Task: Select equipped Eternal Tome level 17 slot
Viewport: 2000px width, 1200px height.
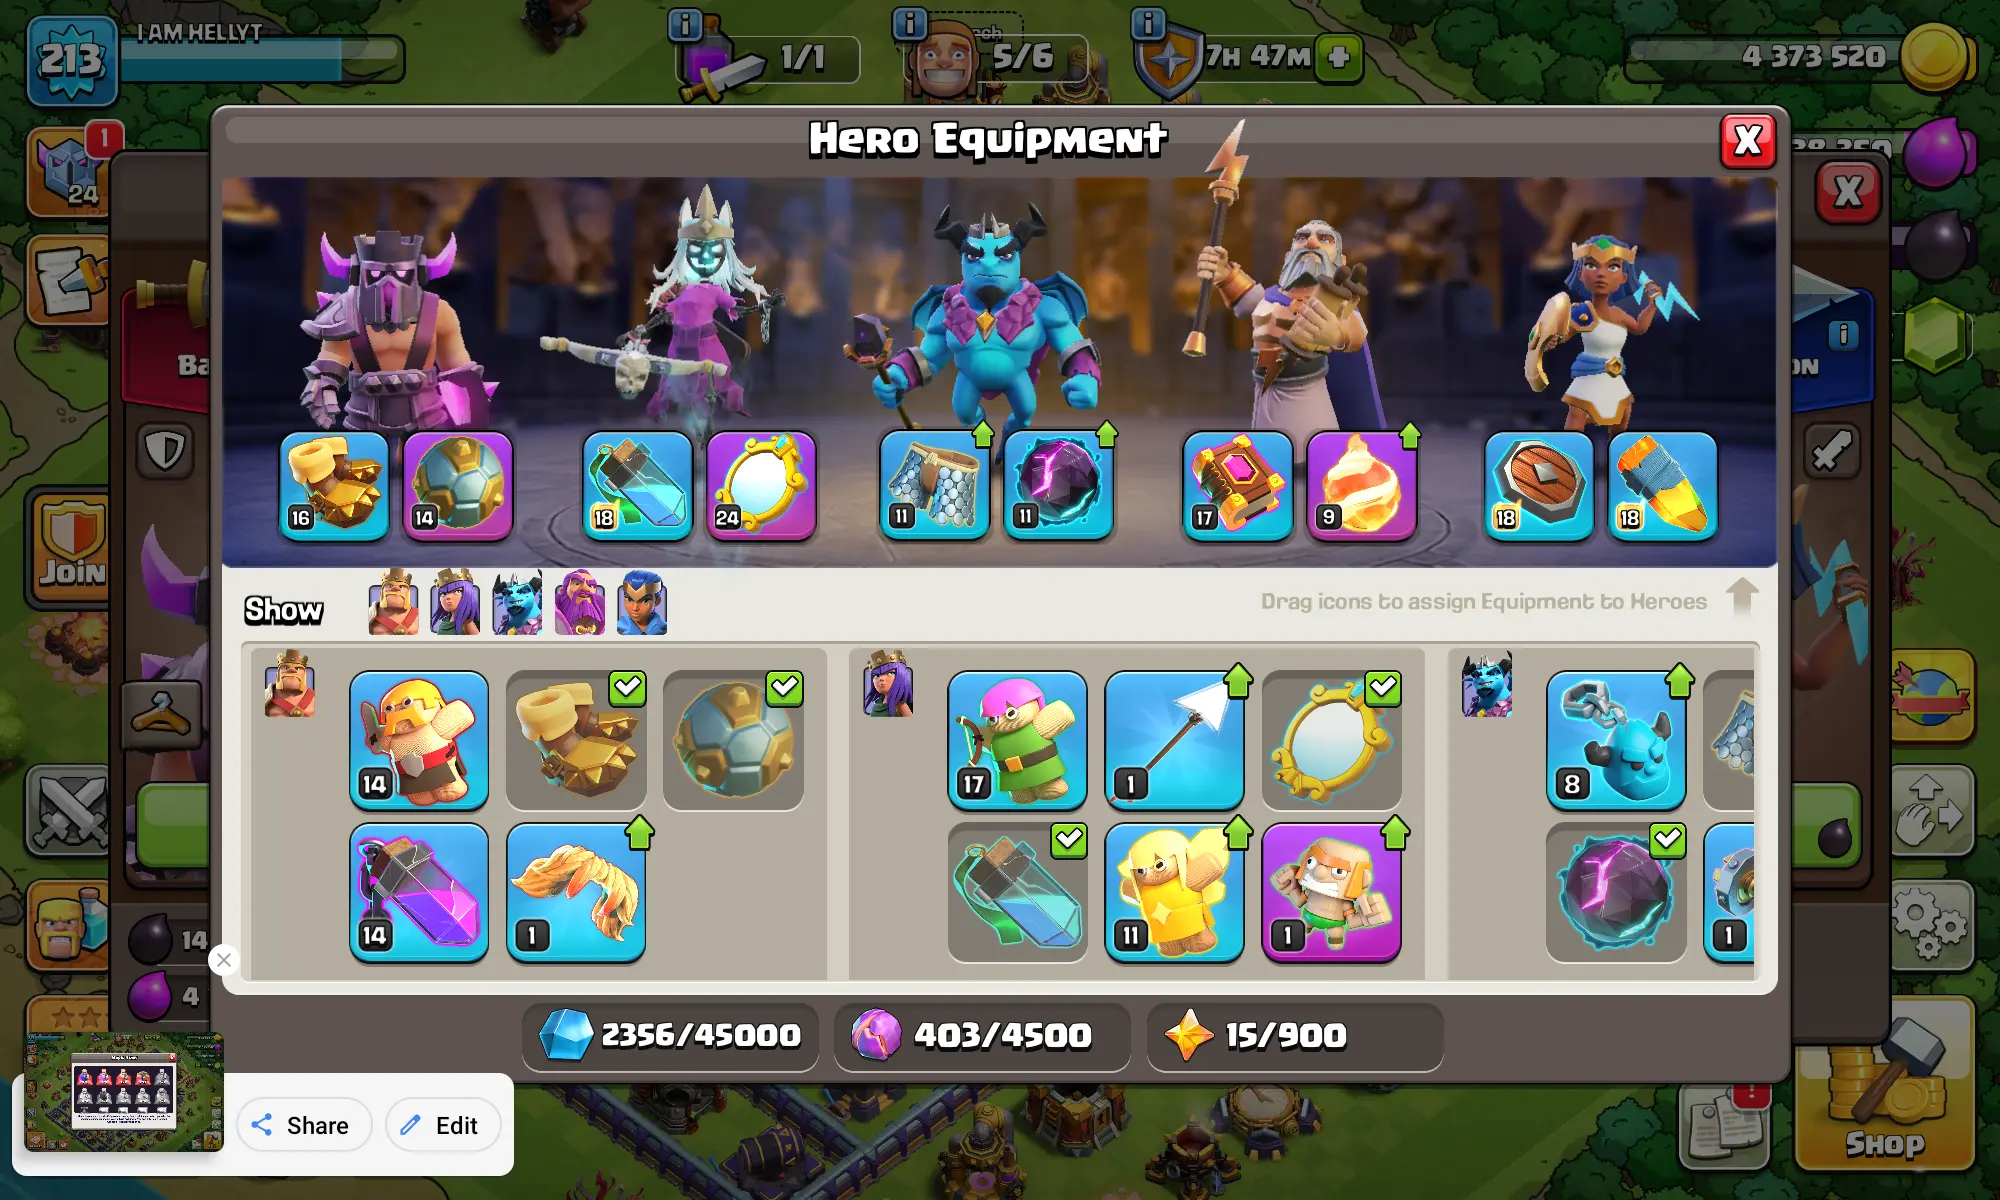Action: (x=1238, y=486)
